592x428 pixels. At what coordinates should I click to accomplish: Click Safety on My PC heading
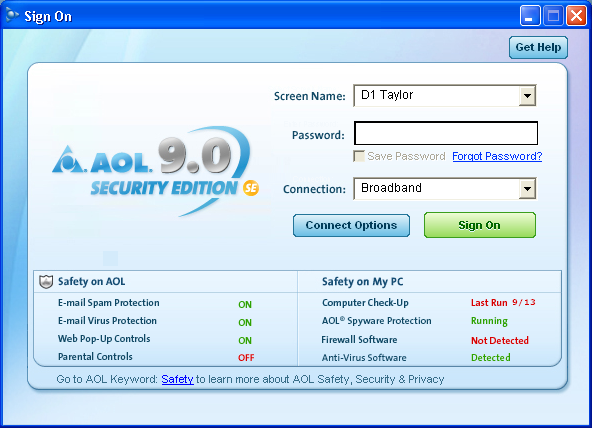point(362,282)
